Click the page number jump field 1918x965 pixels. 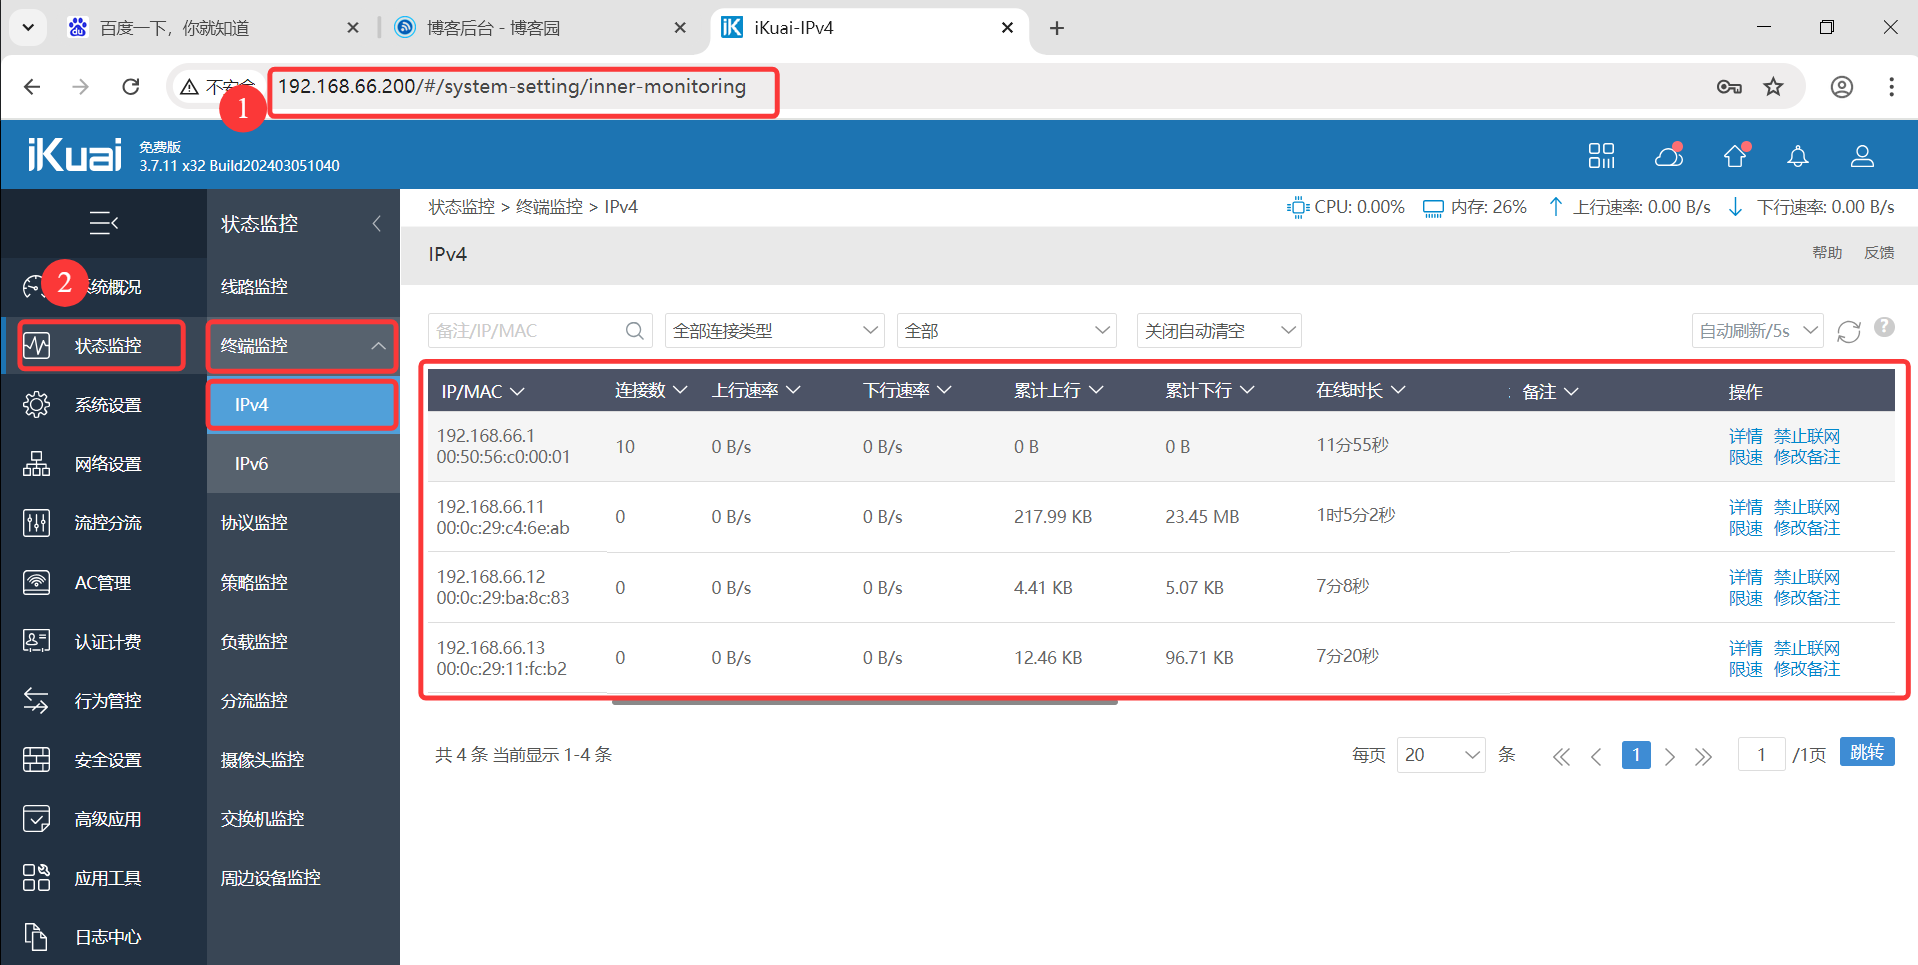pyautogui.click(x=1761, y=755)
